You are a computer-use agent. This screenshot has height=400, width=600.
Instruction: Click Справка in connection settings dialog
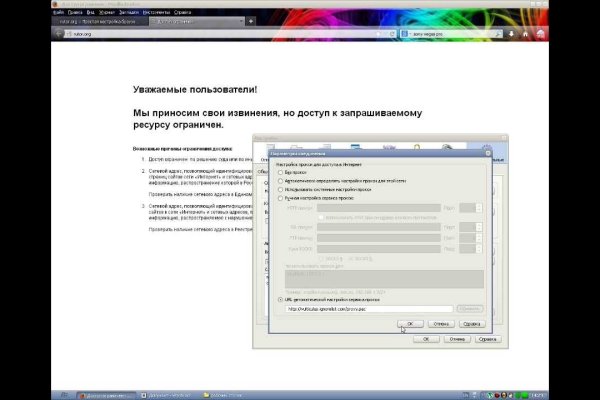pyautogui.click(x=474, y=324)
